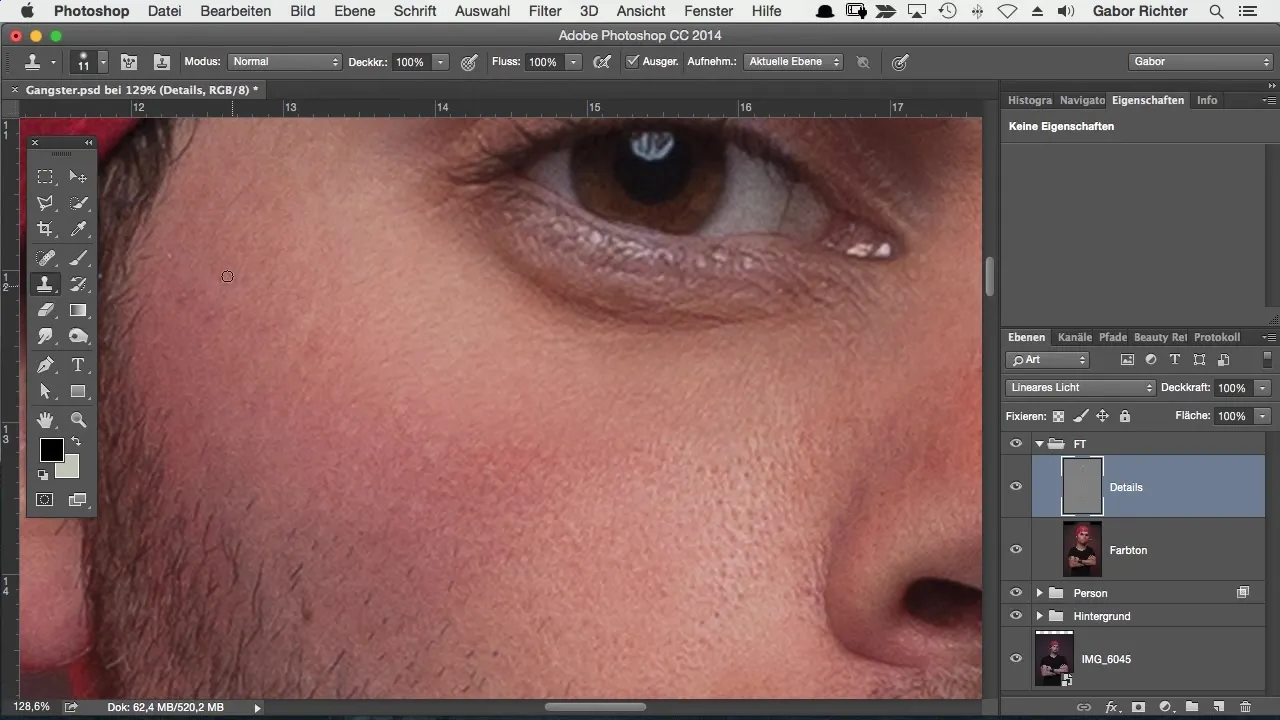Viewport: 1280px width, 720px height.
Task: Create a new layer
Action: coord(1219,707)
